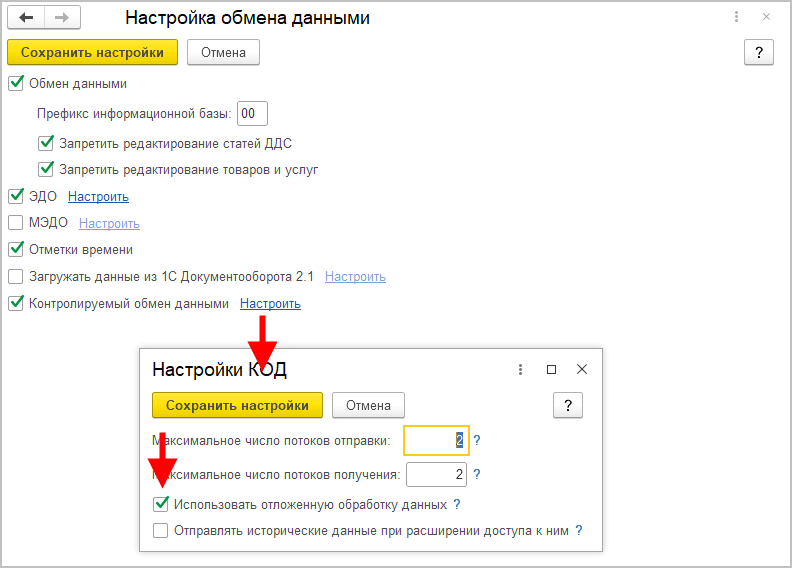Click Сохранить настройки in the main window

coord(92,53)
